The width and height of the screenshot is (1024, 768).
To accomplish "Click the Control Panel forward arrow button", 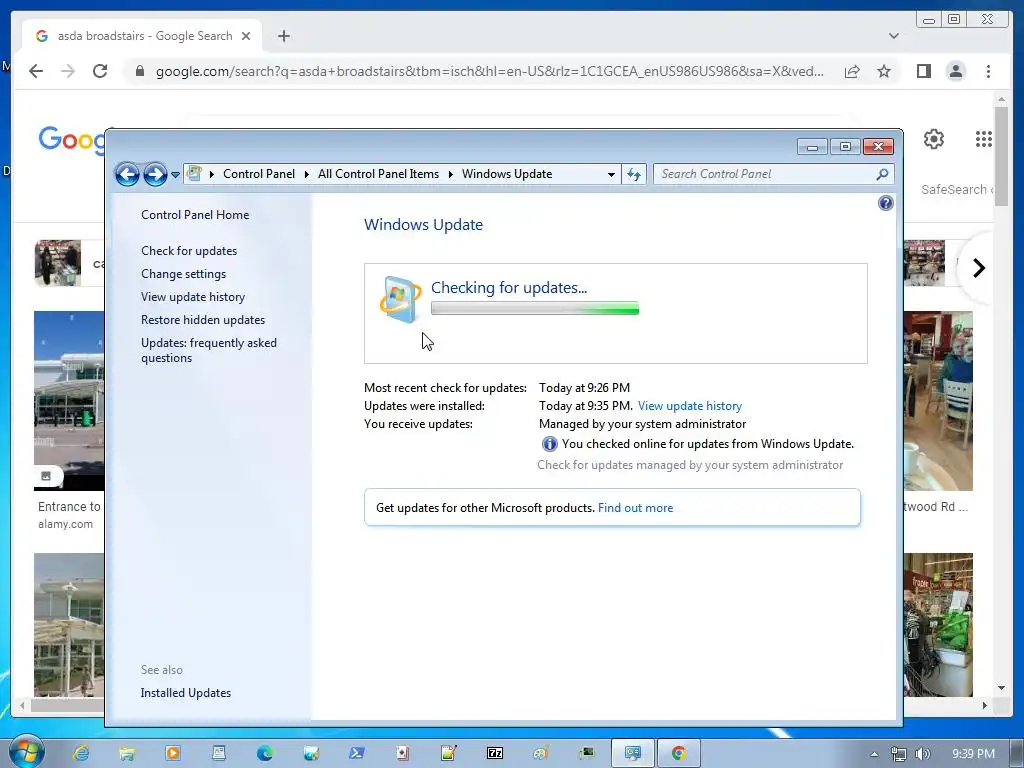I will tap(155, 174).
